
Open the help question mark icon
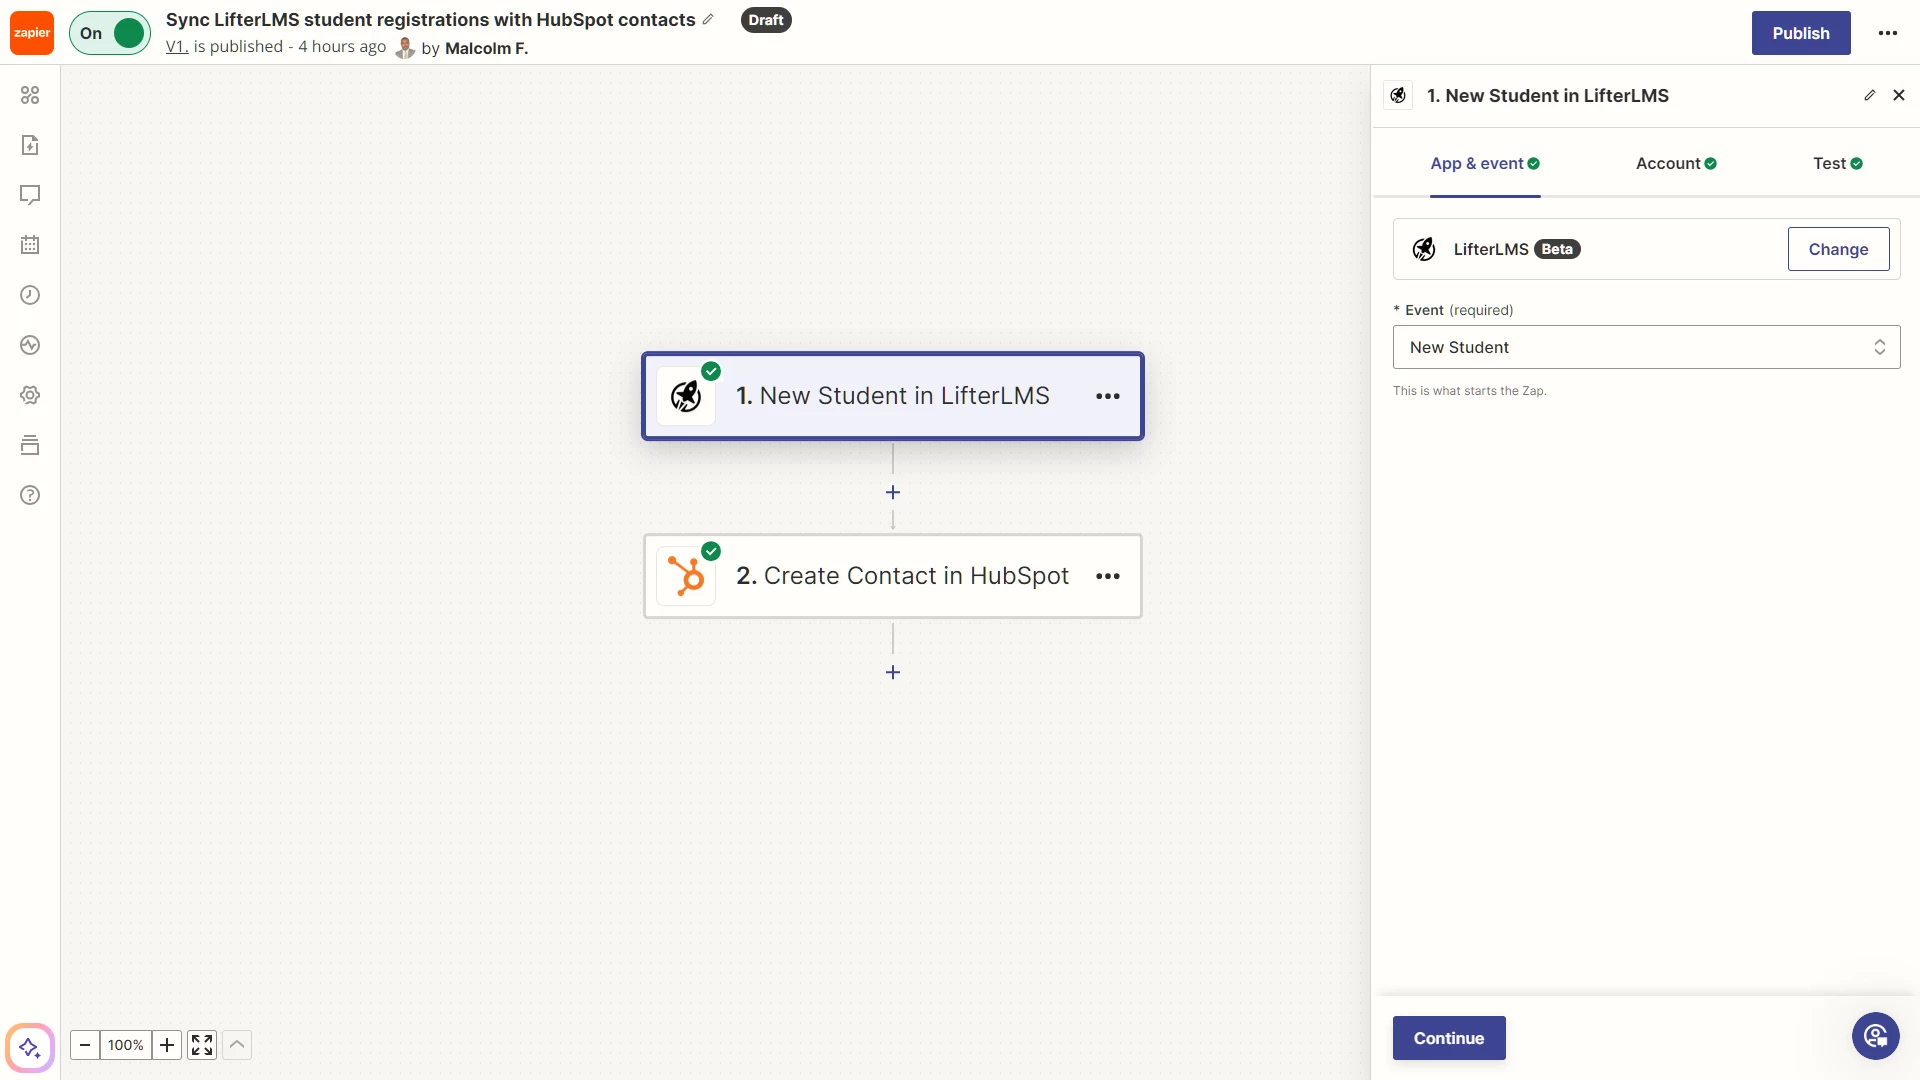pos(30,495)
